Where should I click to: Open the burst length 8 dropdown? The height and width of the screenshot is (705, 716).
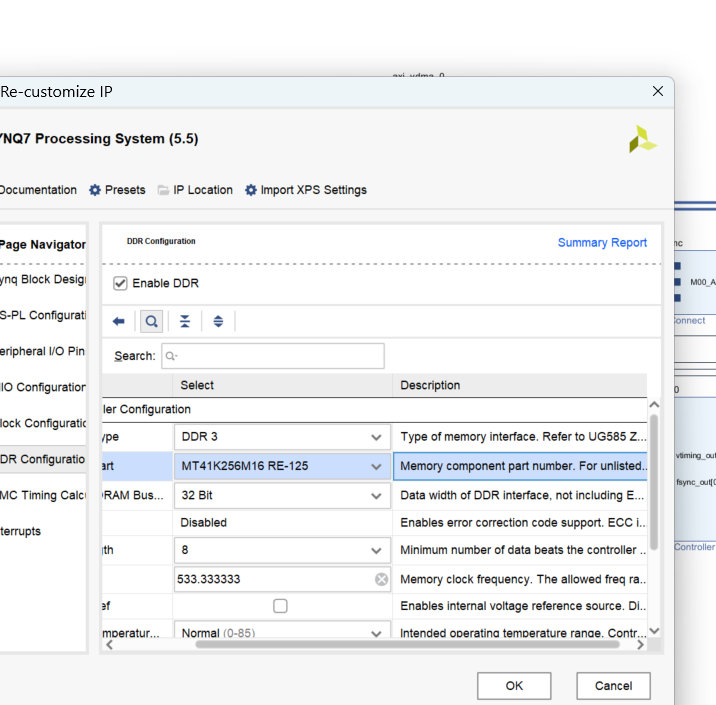point(282,550)
